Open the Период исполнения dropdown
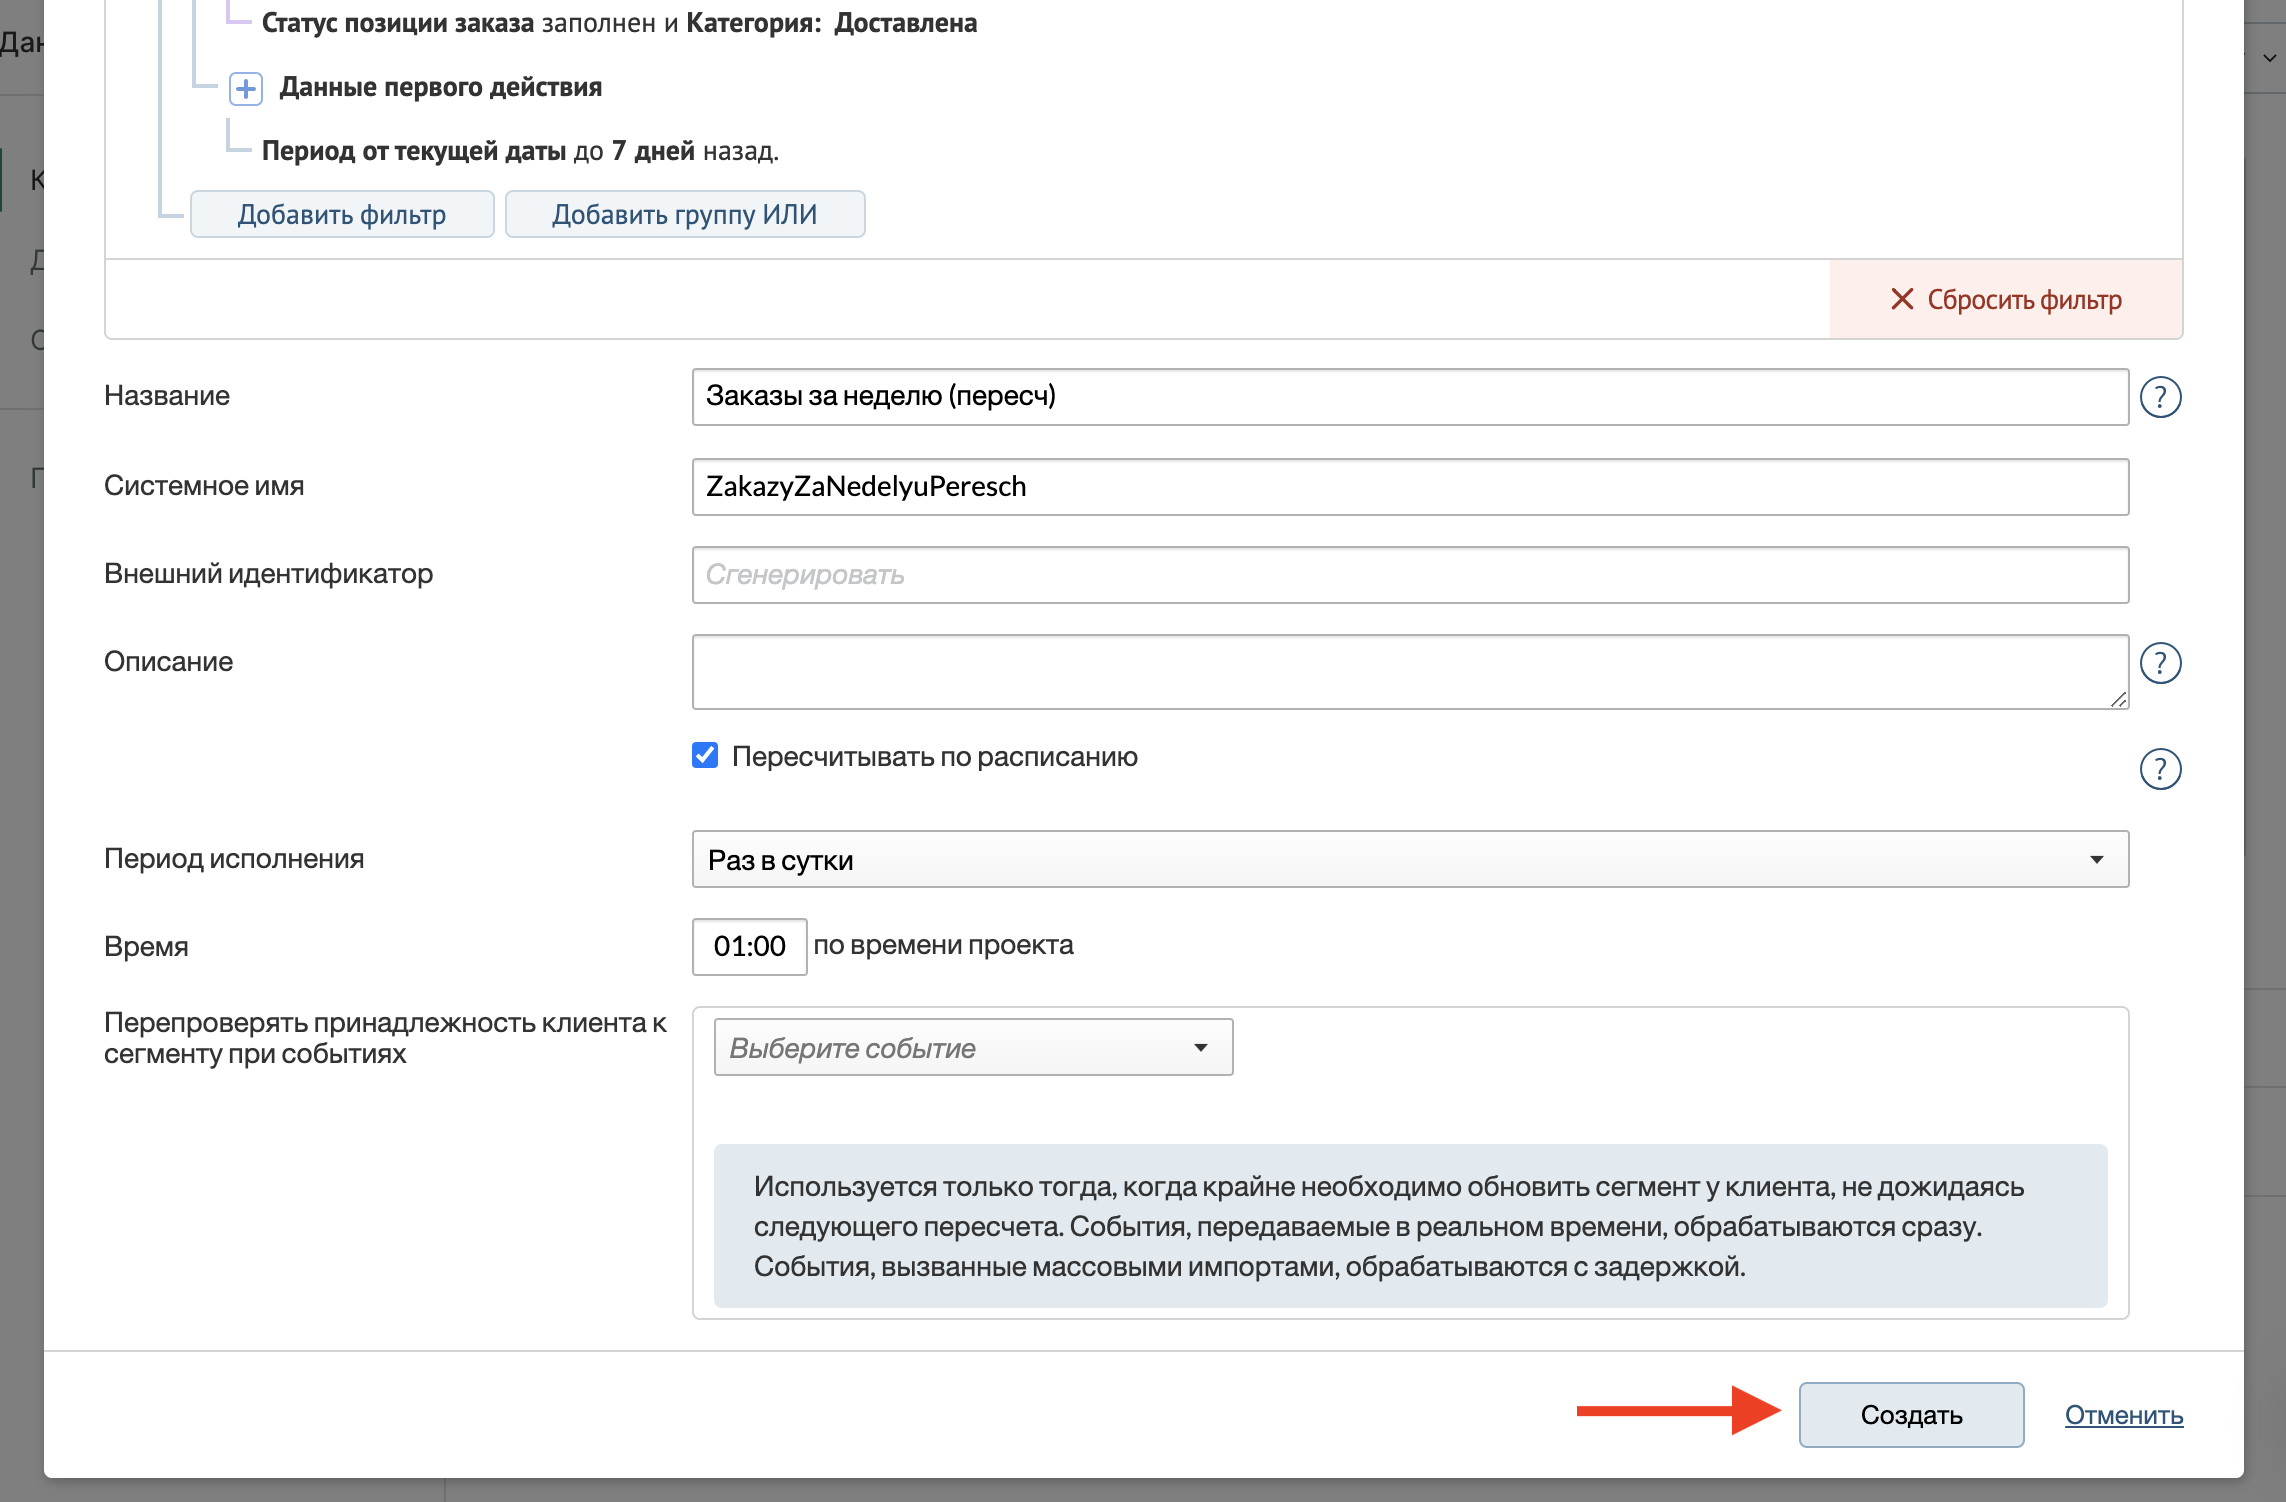The image size is (2286, 1502). [1410, 859]
